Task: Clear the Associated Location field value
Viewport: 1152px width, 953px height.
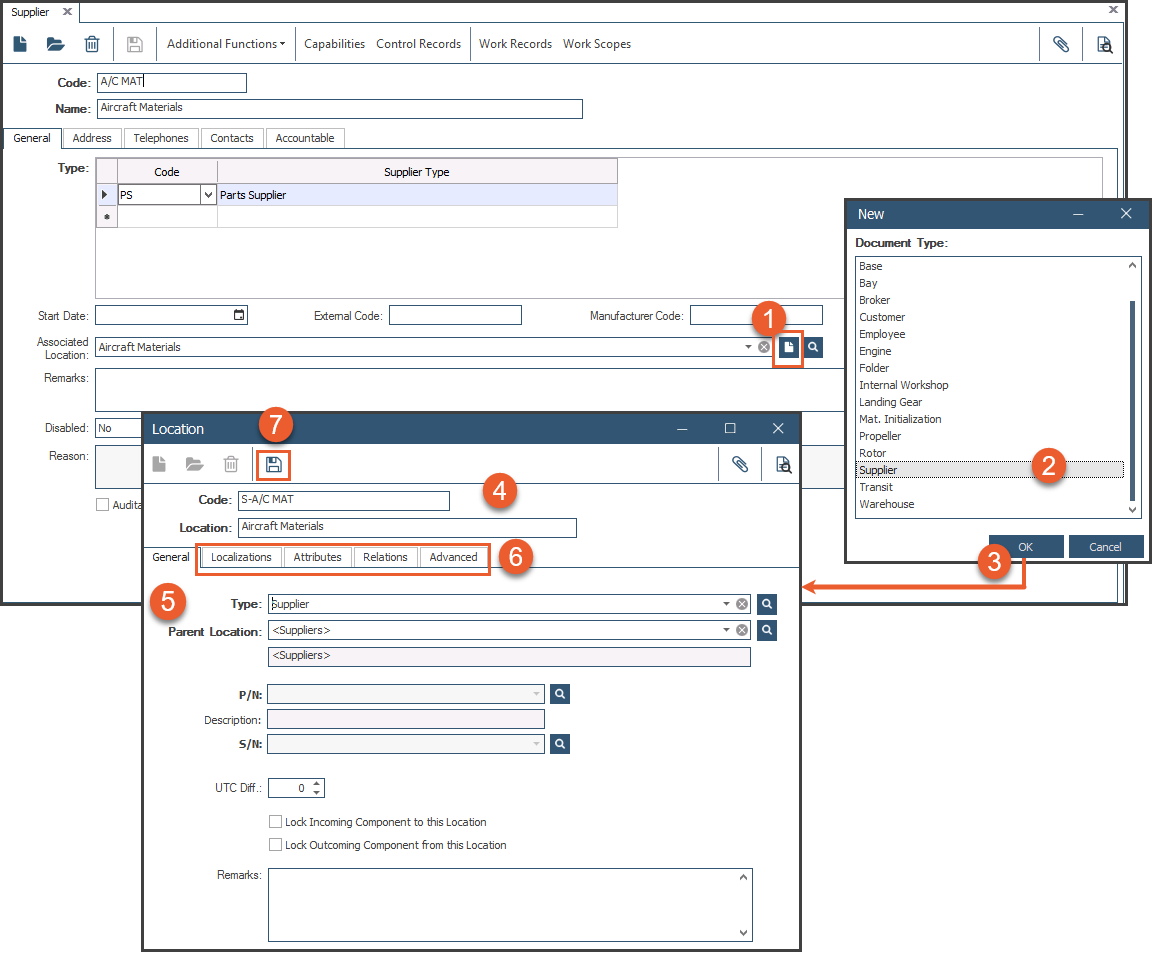Action: click(764, 347)
